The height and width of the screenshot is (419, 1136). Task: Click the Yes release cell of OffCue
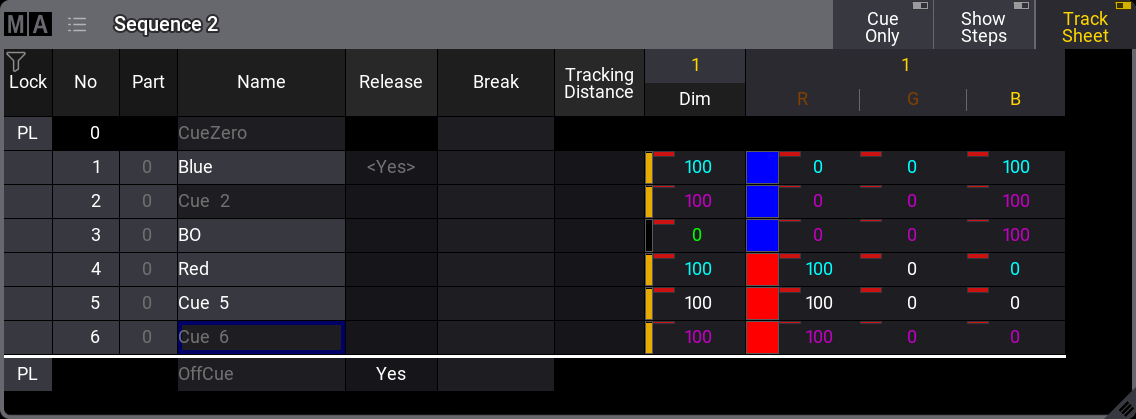coord(391,373)
